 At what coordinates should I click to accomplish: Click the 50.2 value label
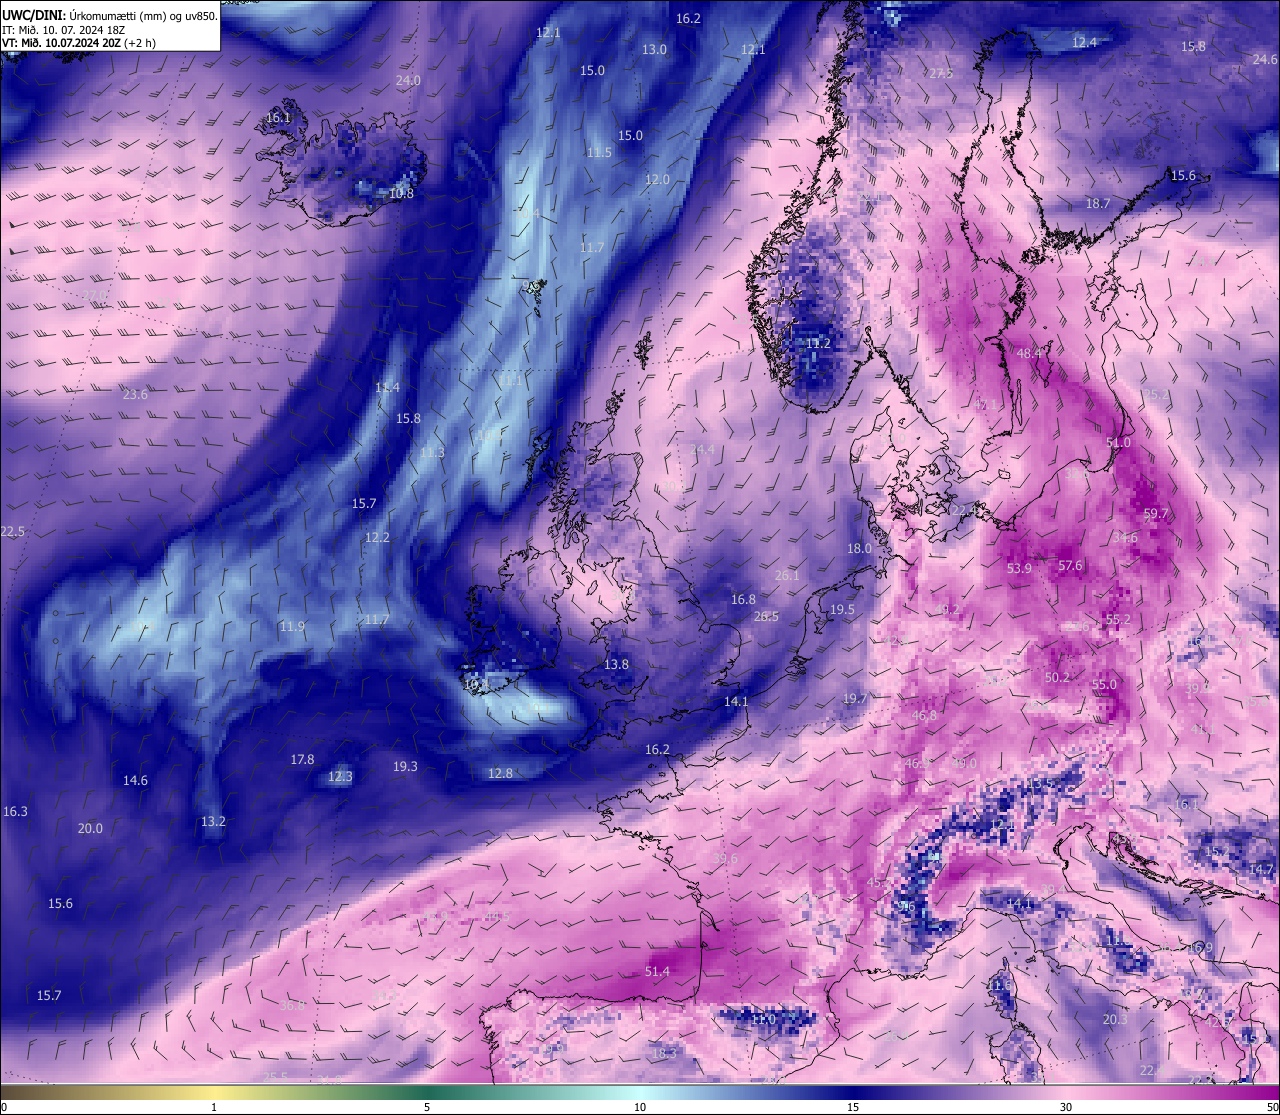pos(1057,677)
